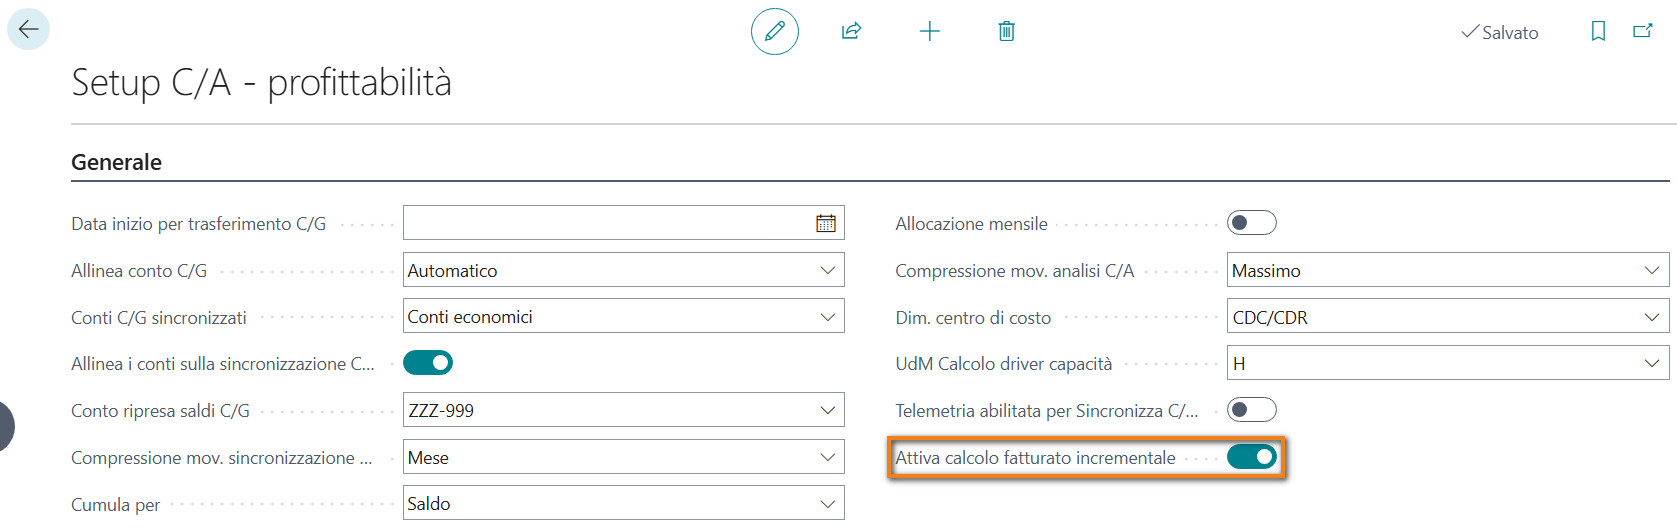Open the share icon menu
Viewport: 1677px width, 531px height.
[x=852, y=31]
